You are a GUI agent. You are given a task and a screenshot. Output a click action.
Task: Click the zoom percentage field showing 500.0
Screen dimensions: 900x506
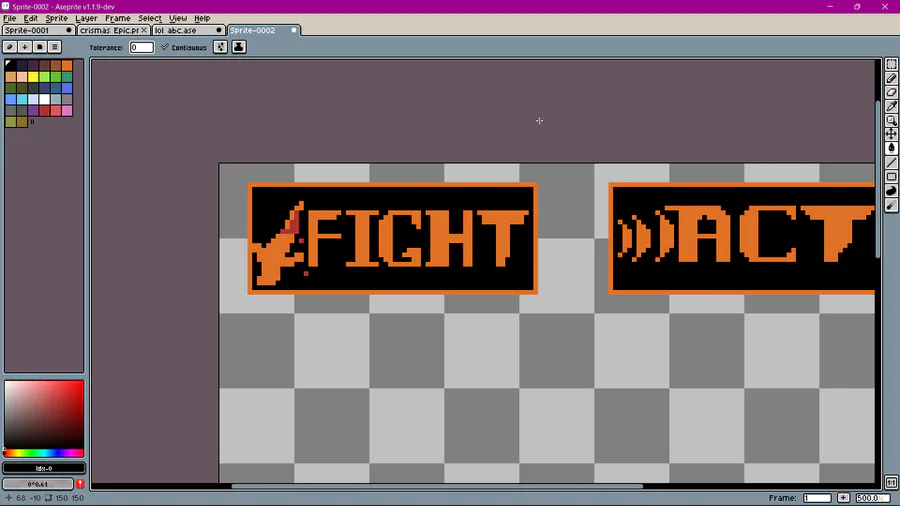tap(872, 498)
